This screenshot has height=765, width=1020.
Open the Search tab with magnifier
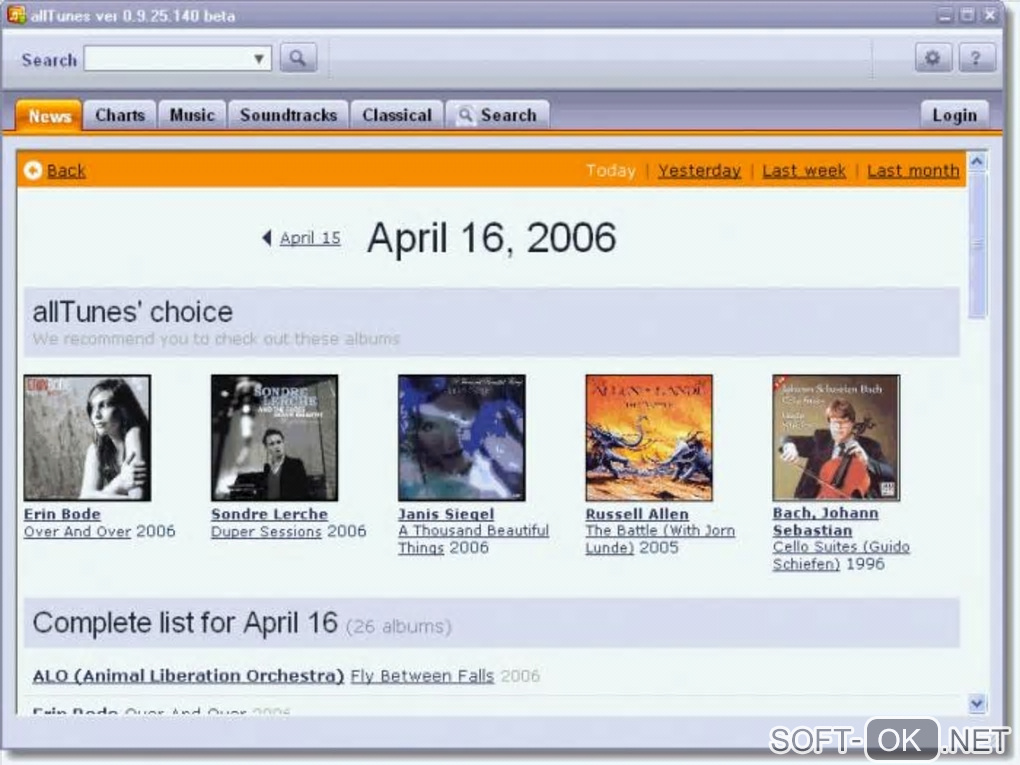[498, 115]
